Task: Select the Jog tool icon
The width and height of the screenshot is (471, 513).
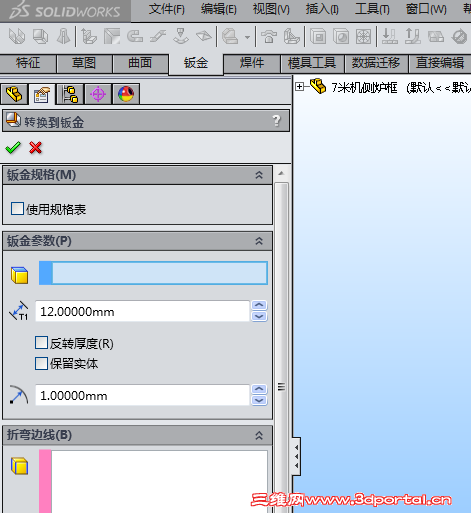Action: click(158, 36)
